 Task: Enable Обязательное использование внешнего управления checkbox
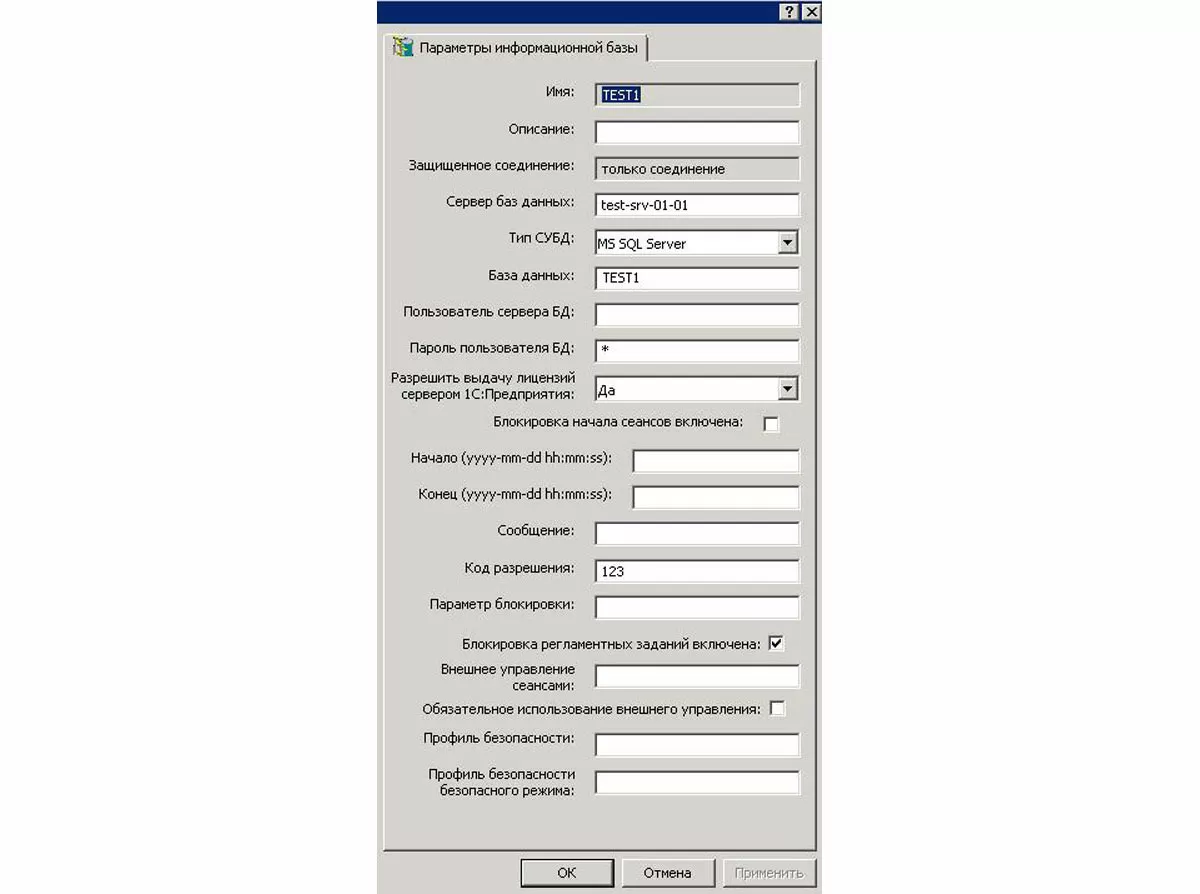click(x=777, y=709)
